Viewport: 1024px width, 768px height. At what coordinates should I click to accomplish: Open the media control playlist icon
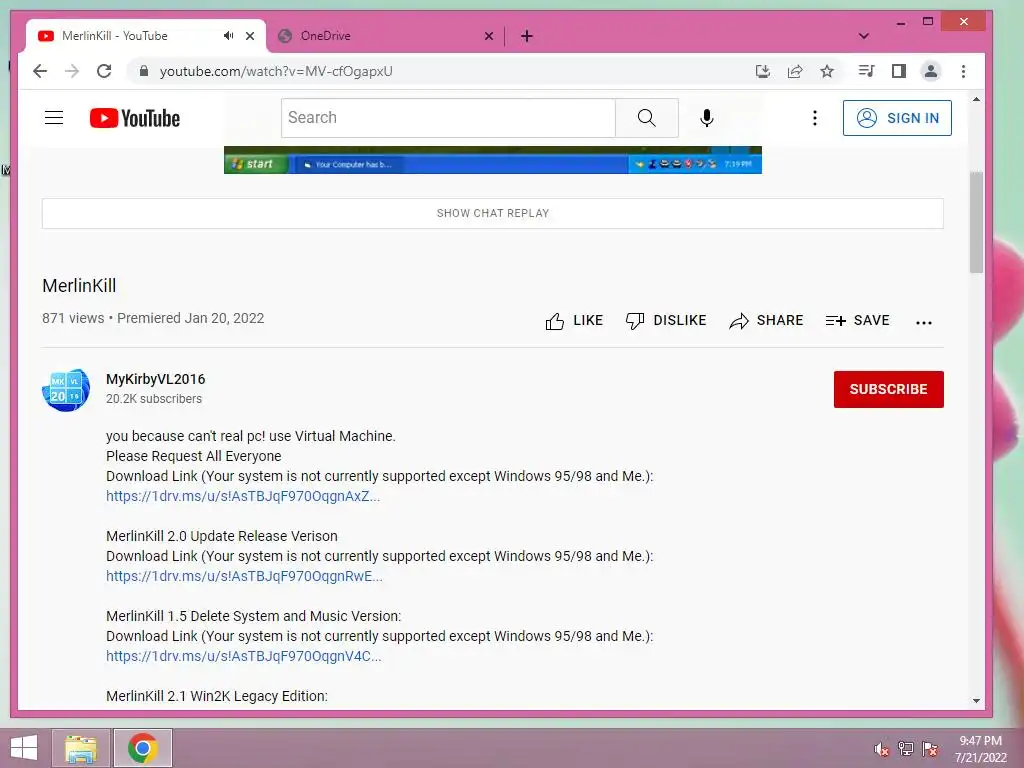[867, 71]
